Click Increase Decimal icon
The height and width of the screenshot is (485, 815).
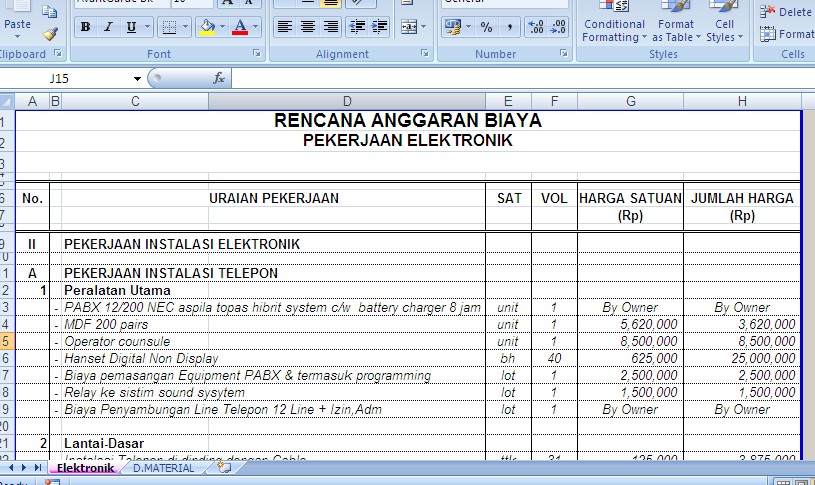(535, 27)
